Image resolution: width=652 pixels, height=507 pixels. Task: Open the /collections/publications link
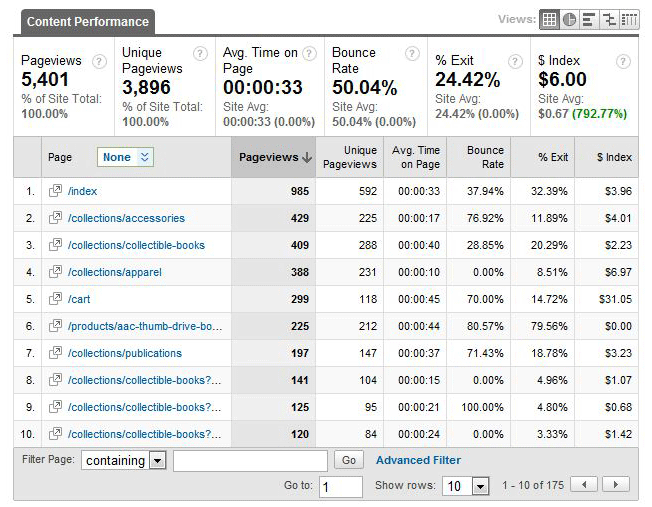point(125,353)
